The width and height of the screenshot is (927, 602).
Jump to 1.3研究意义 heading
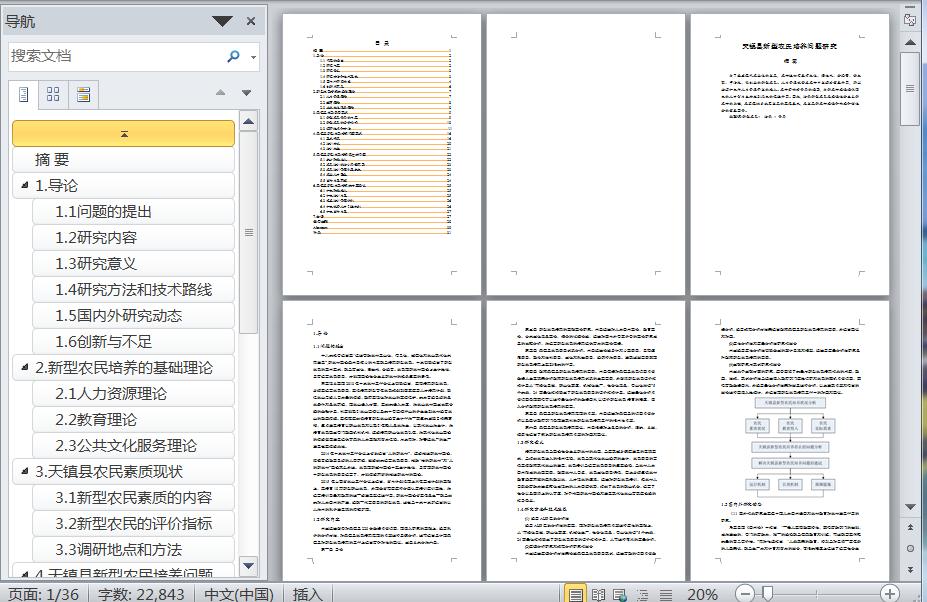[x=134, y=264]
